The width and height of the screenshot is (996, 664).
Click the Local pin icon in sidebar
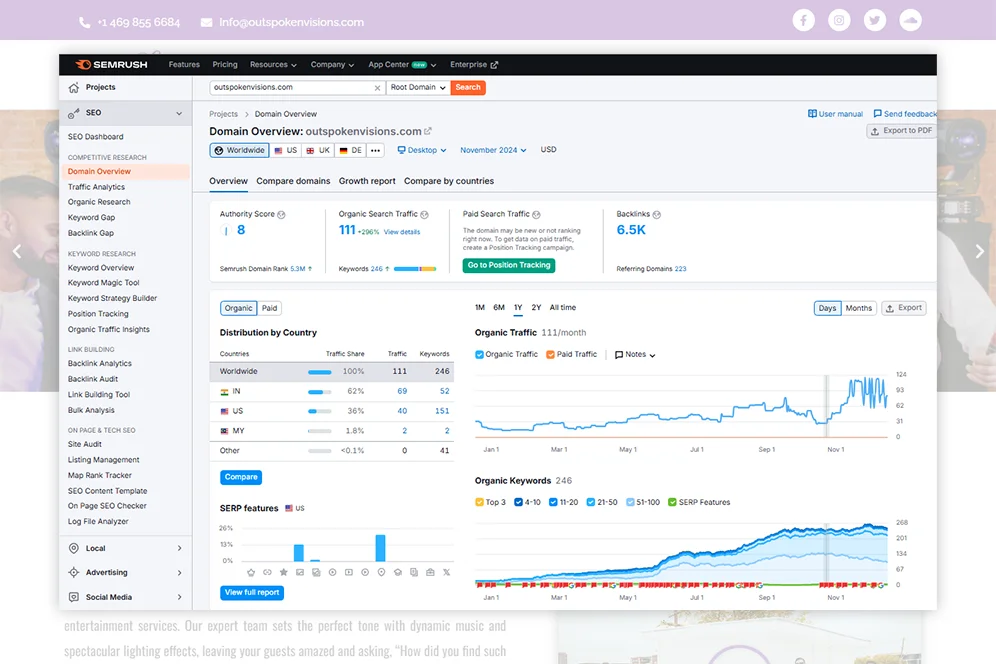74,548
